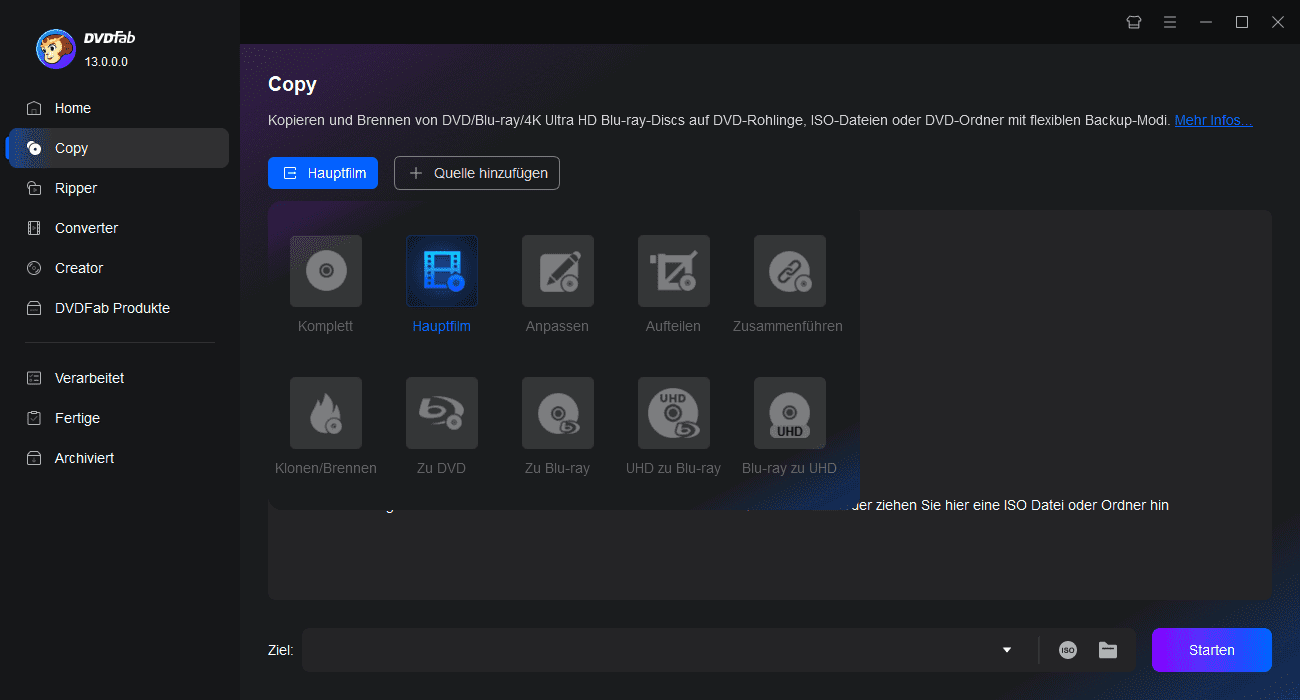Open the hamburger menu in title bar
This screenshot has width=1300, height=700.
coord(1170,22)
